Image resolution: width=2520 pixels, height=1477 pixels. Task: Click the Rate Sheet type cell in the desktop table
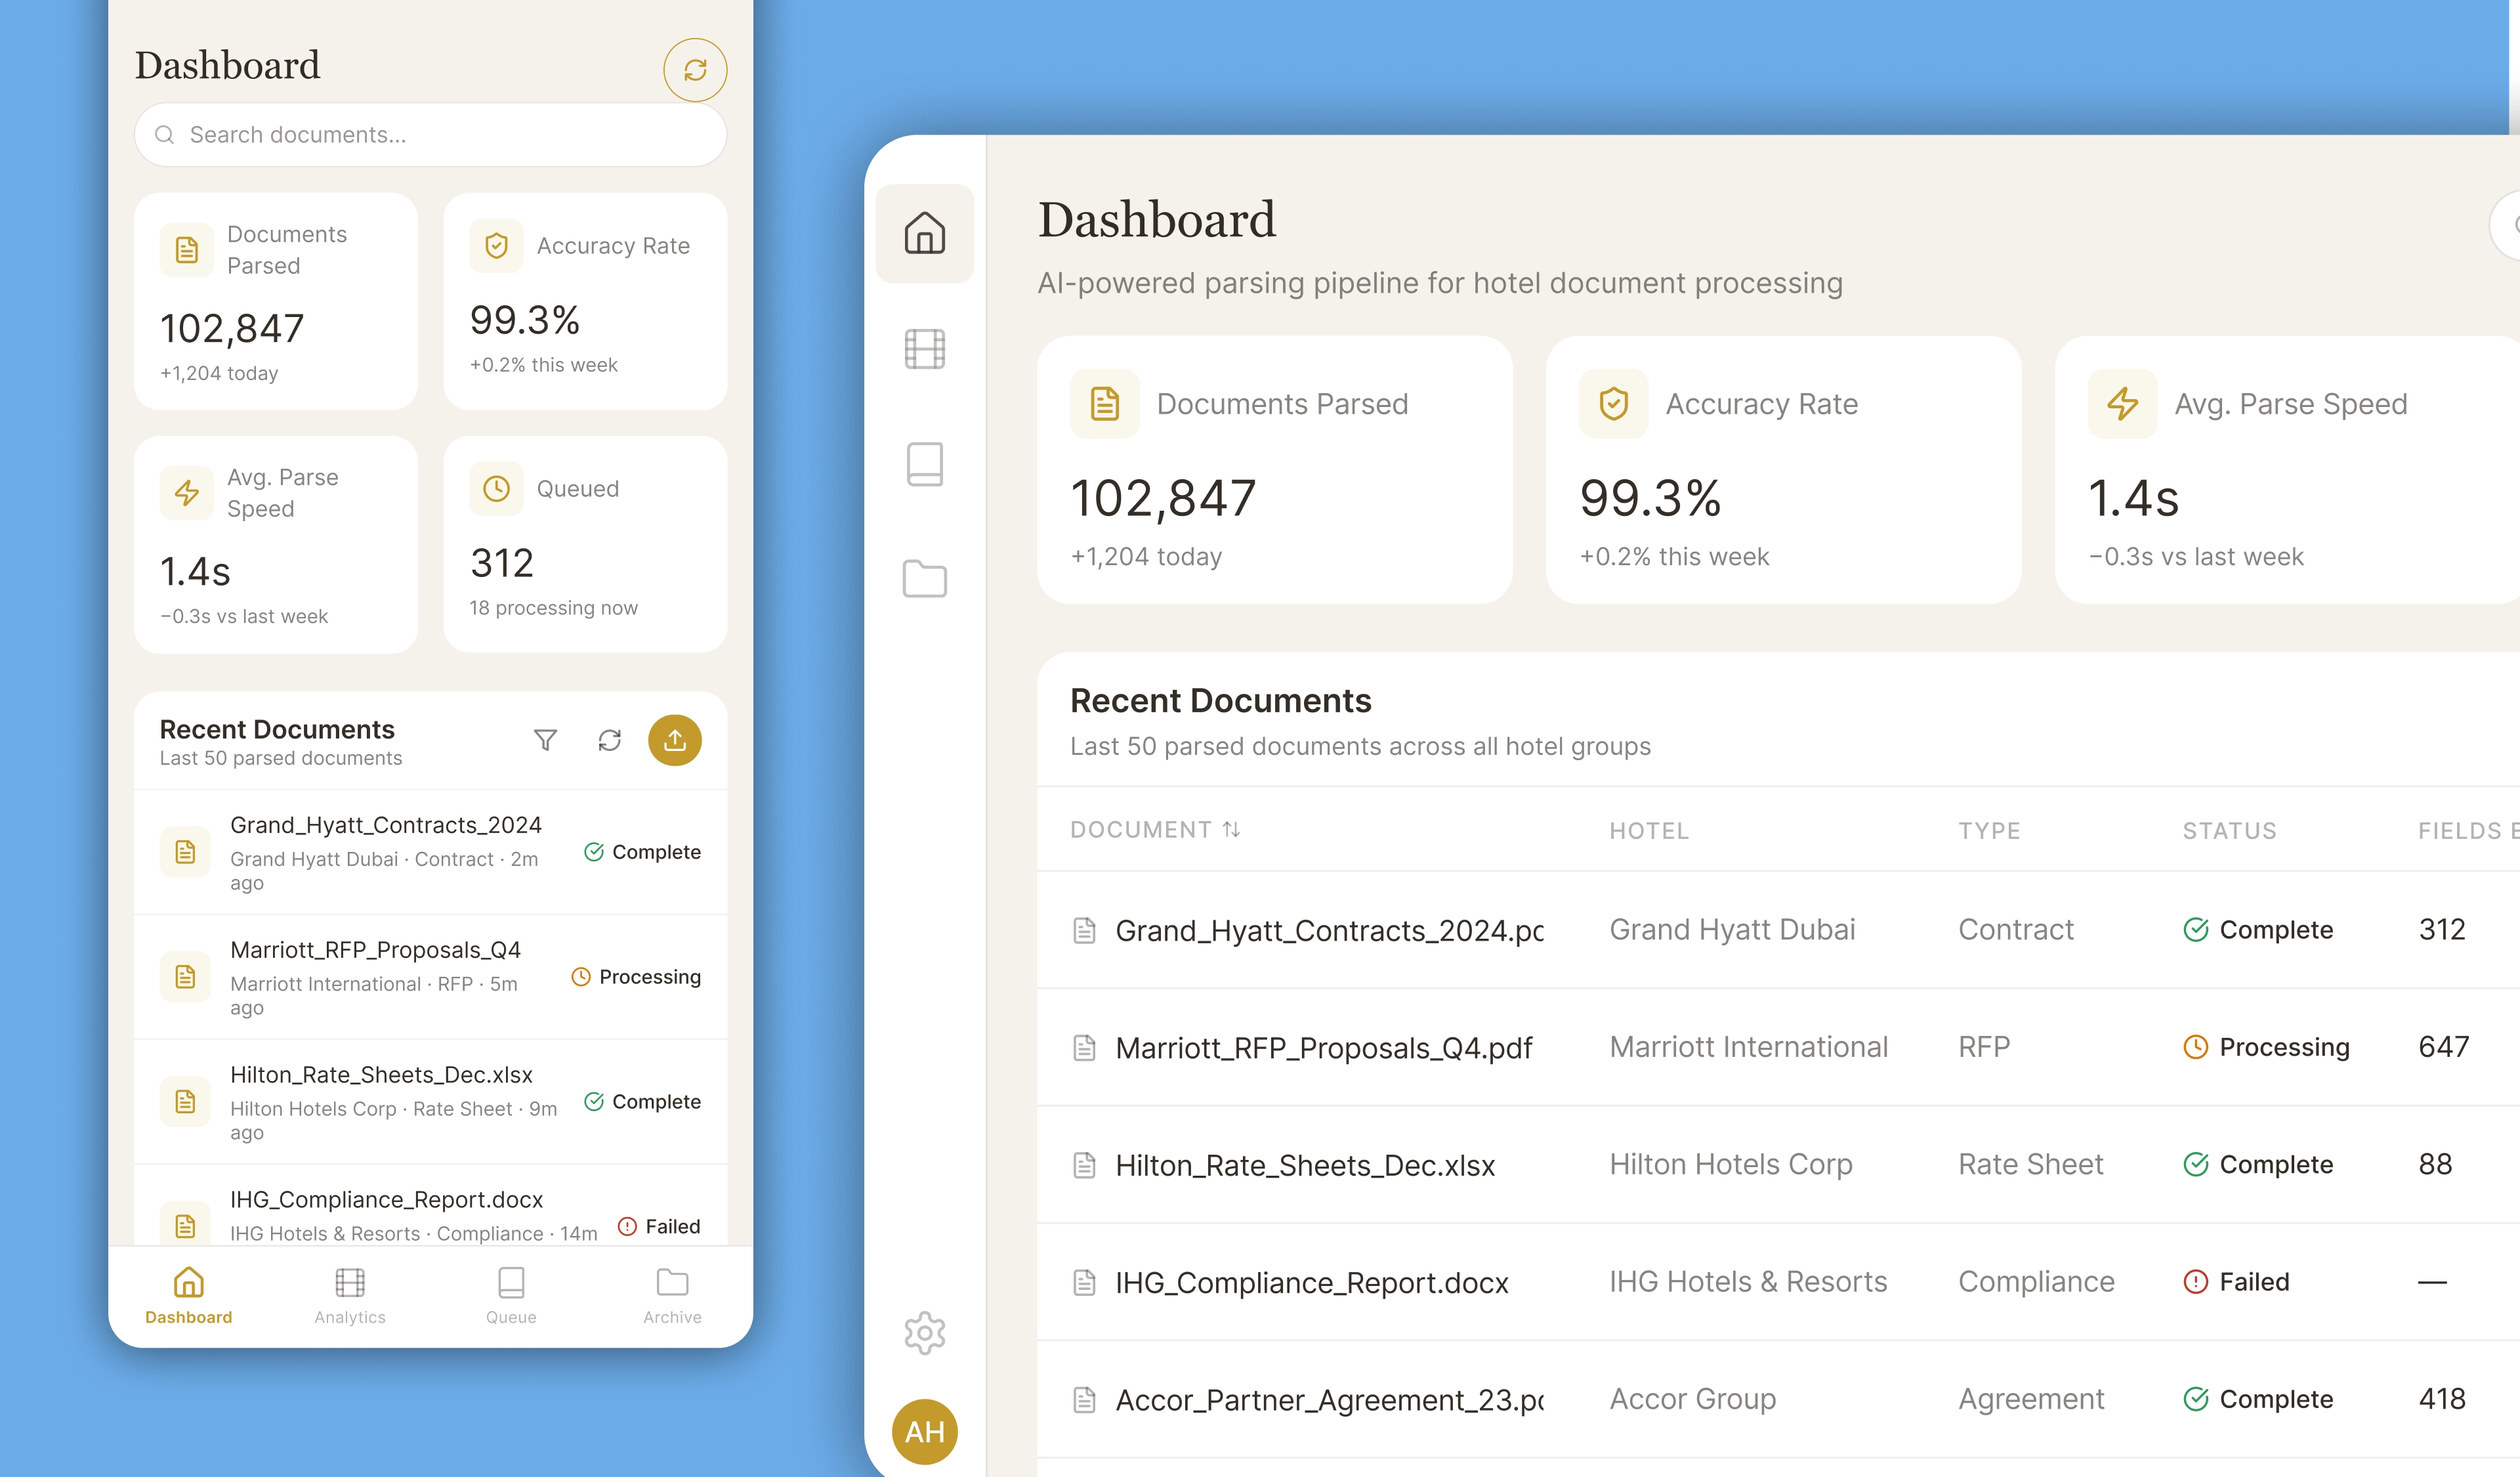2031,1165
